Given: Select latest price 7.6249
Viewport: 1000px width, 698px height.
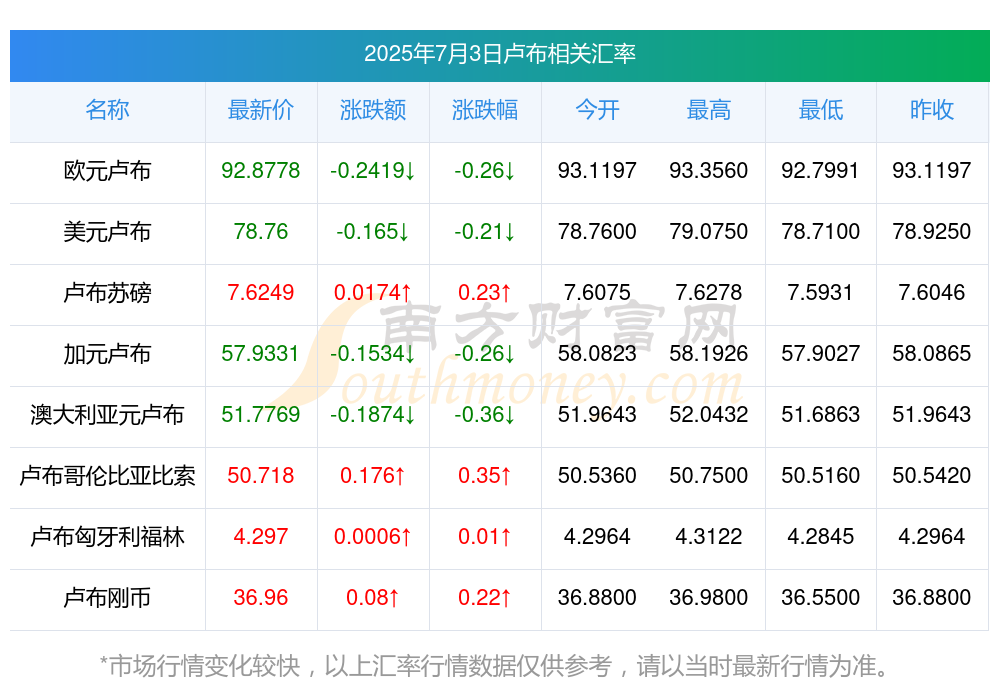Looking at the screenshot, I should 261,292.
